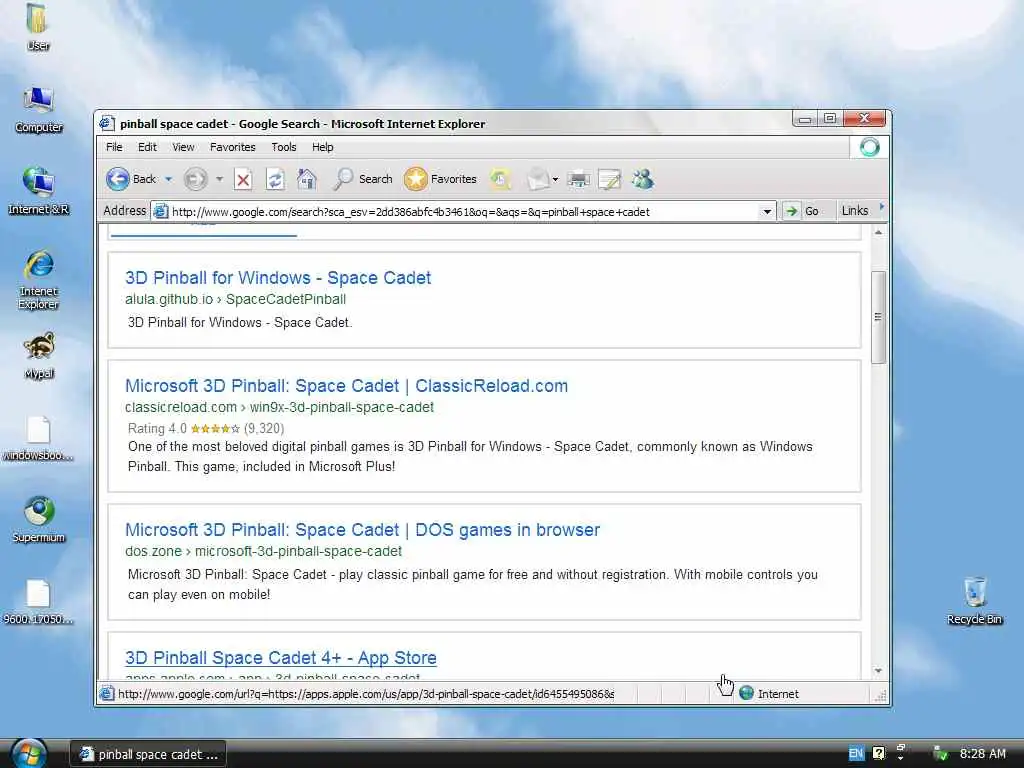Open the Messenger people icon
1024x768 pixels.
[643, 179]
